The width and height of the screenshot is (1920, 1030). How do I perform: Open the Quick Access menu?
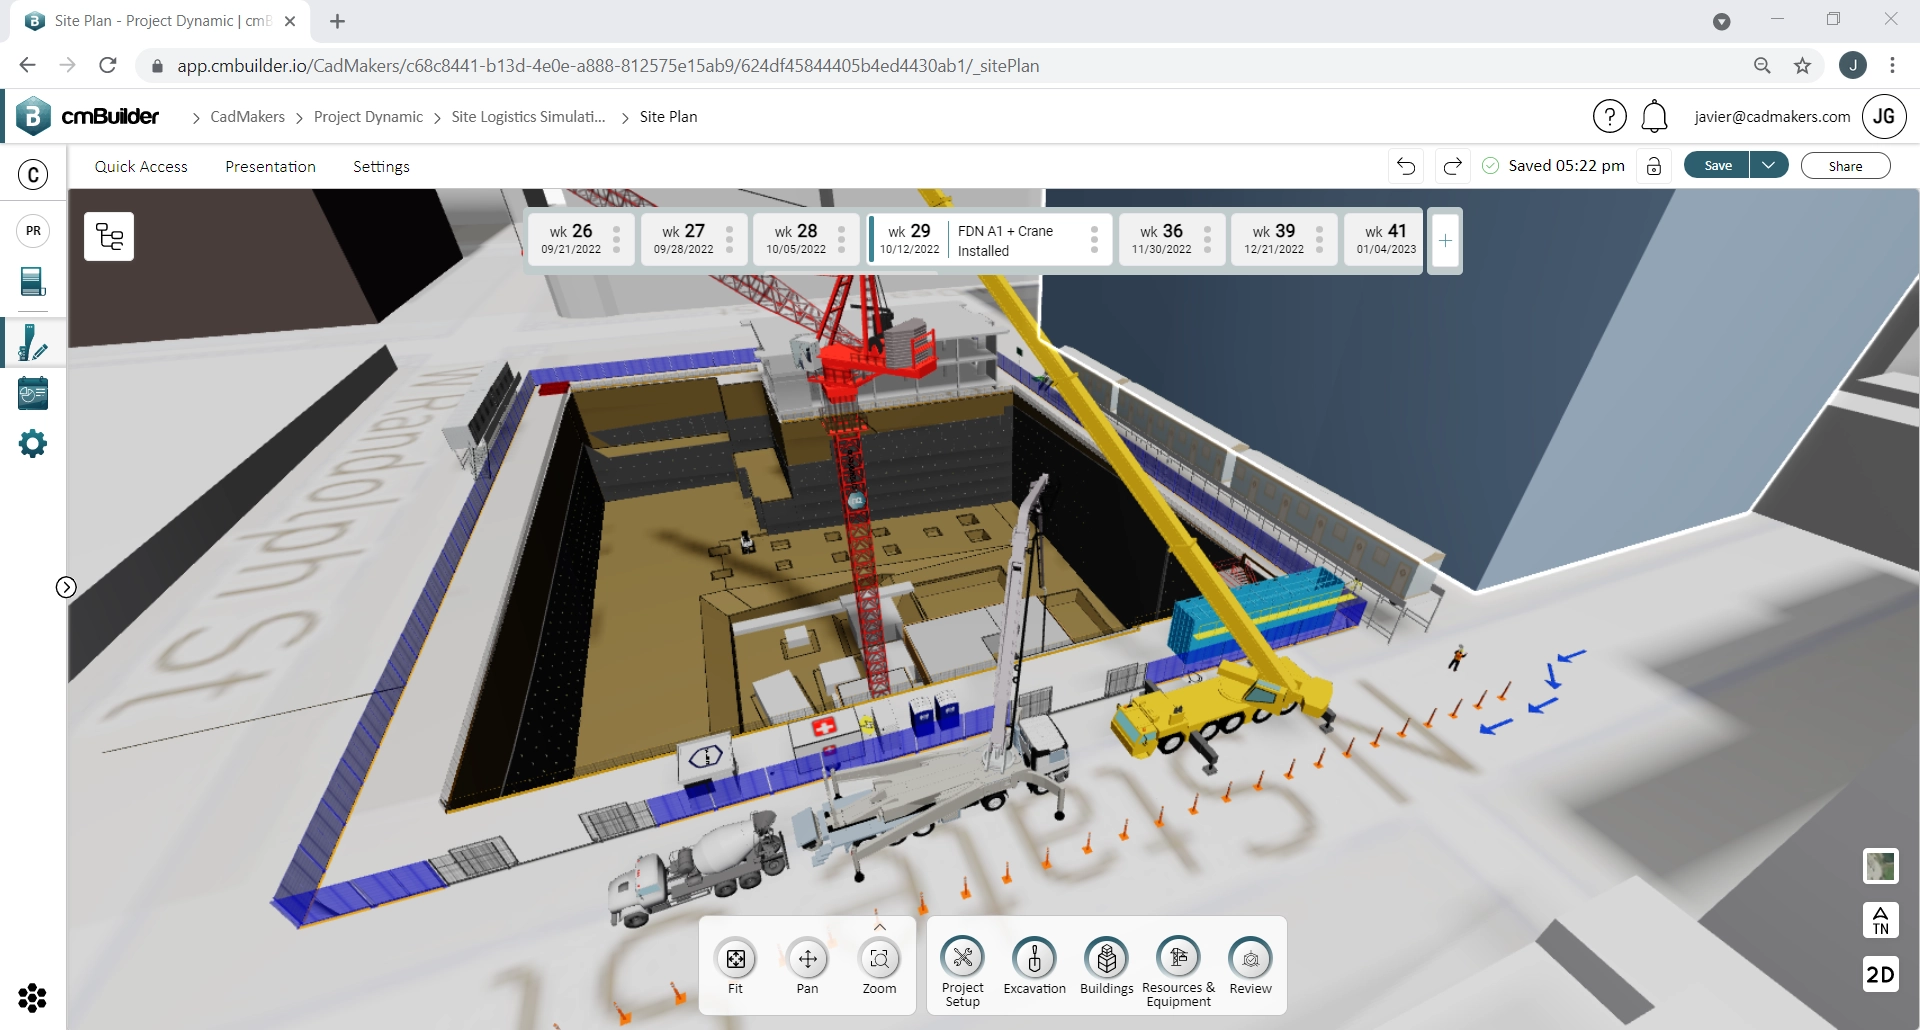coord(140,166)
